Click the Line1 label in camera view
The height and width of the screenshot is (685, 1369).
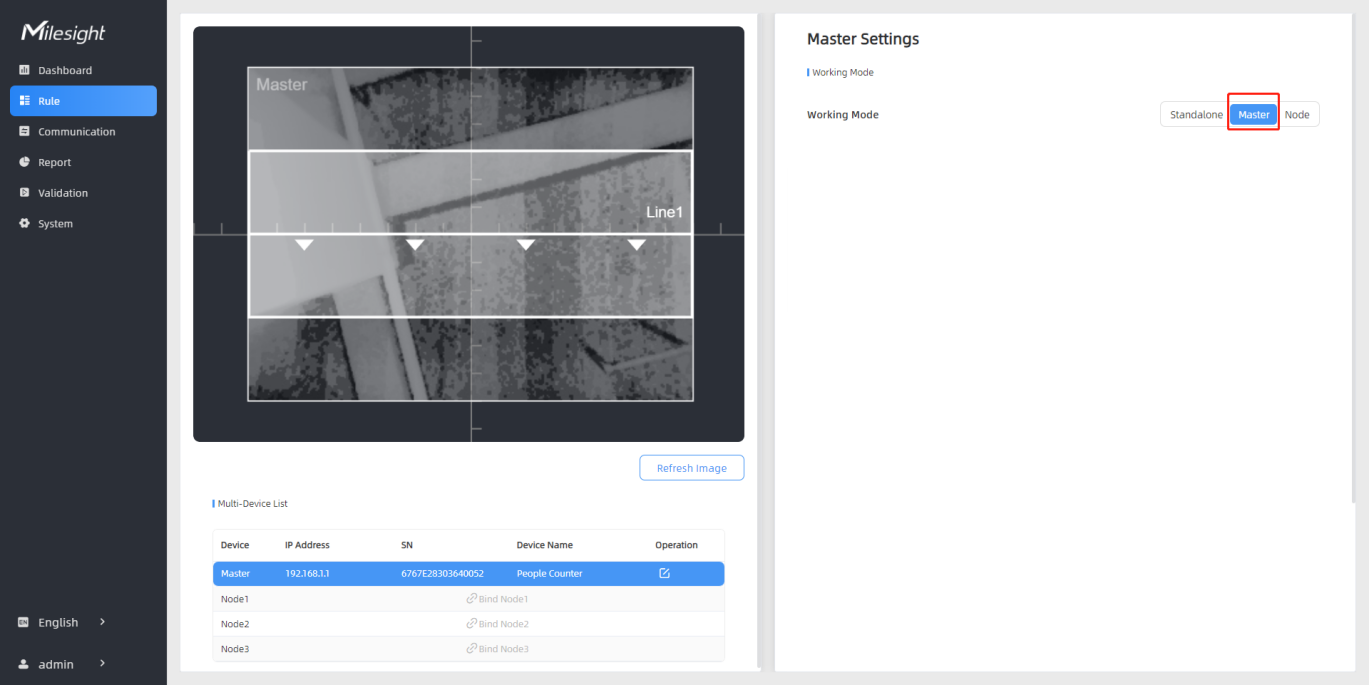[664, 212]
